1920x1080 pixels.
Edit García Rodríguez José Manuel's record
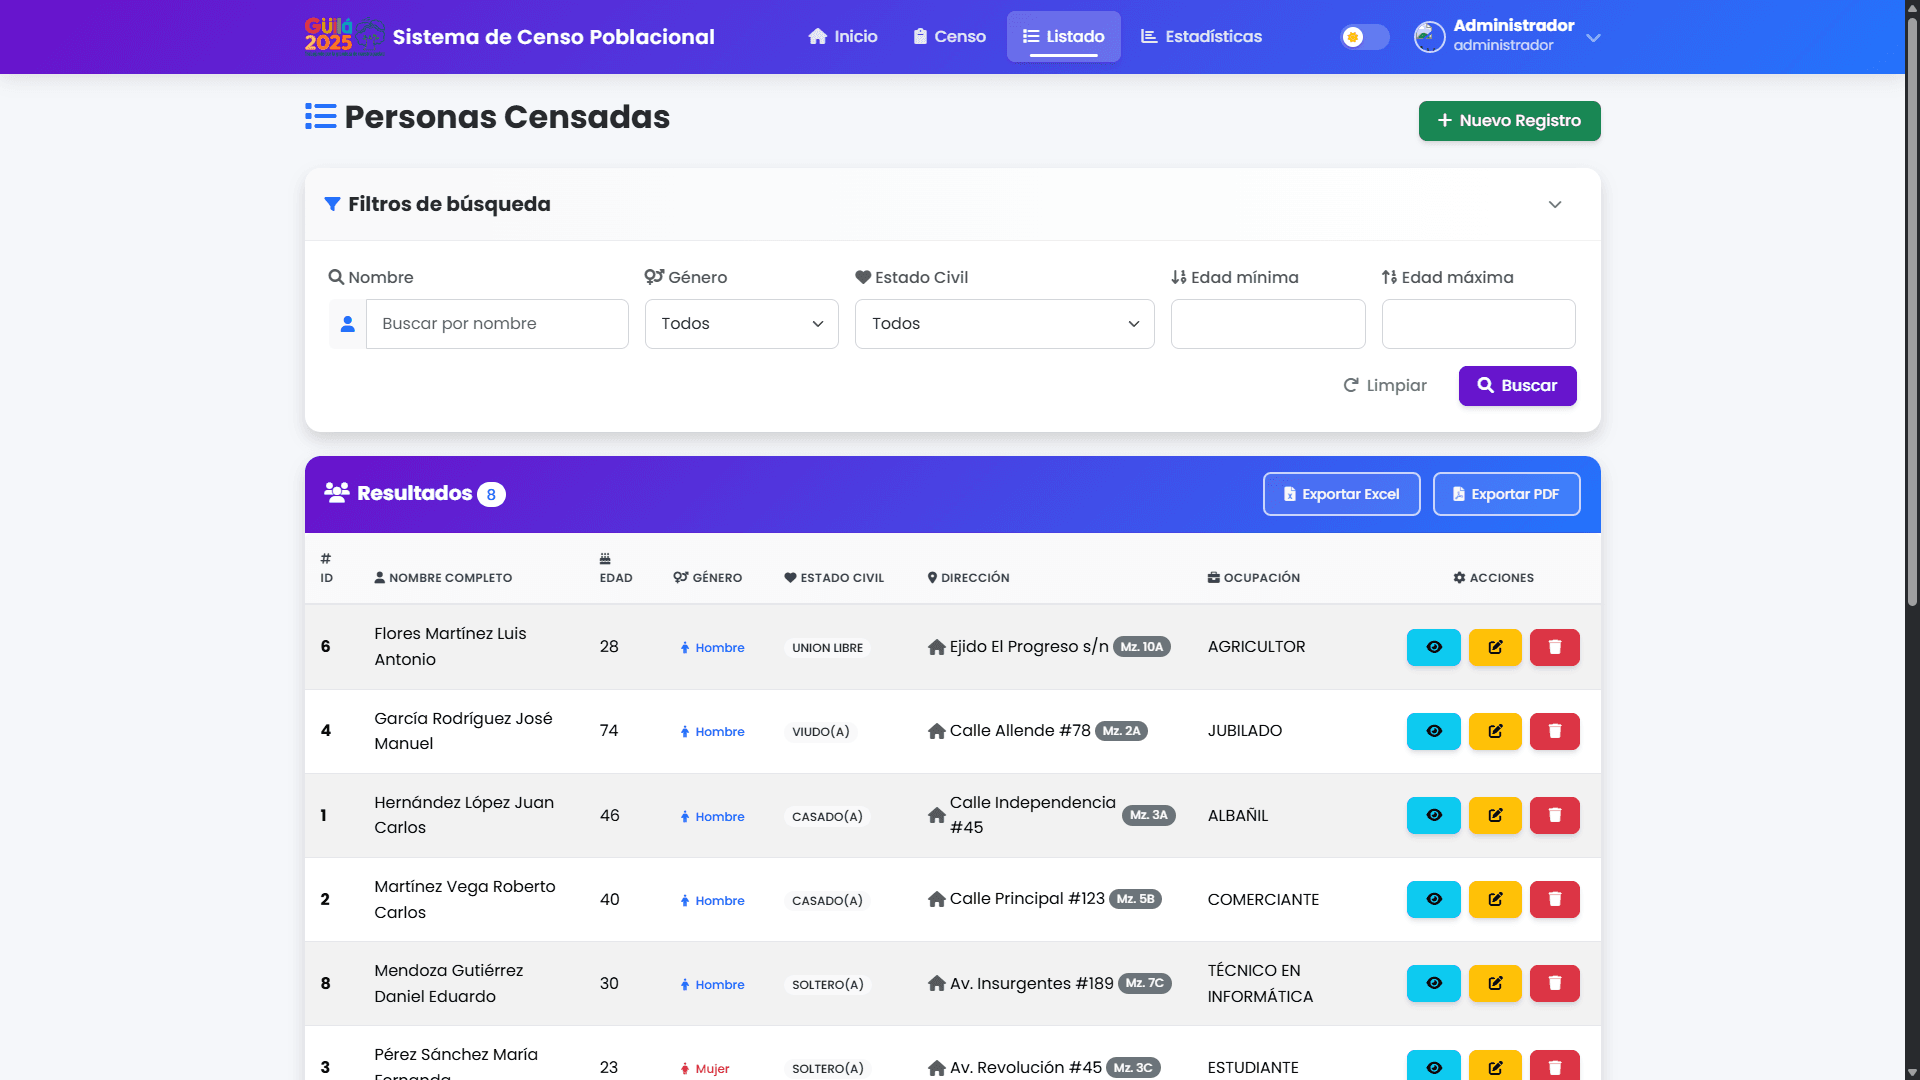click(1494, 731)
